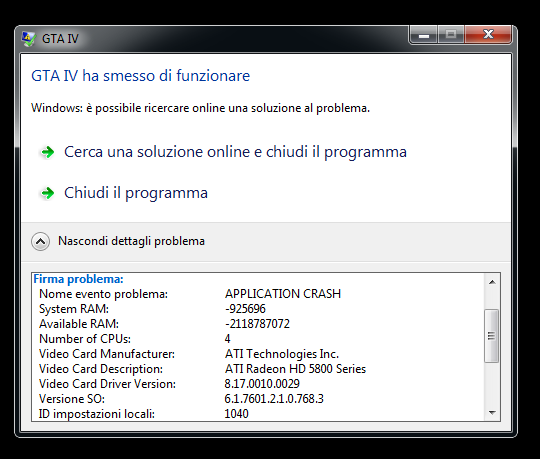Choose 'Cerca una soluzione online e chiudi il programma'
540x459 pixels.
coord(235,152)
